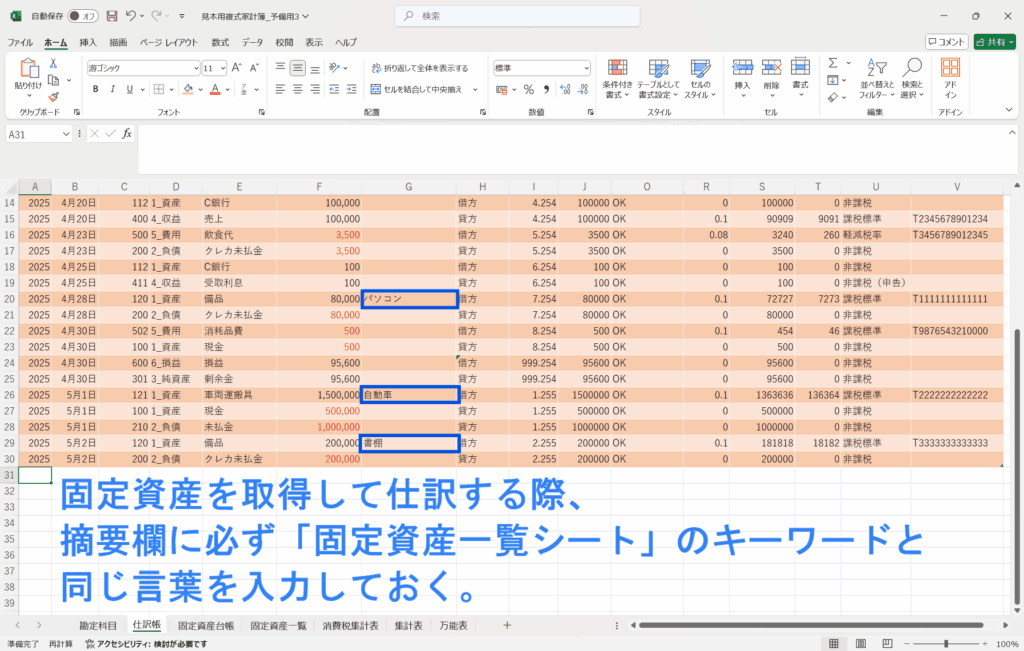
Task: Open the File (ファイル) tab
Action: 20,42
